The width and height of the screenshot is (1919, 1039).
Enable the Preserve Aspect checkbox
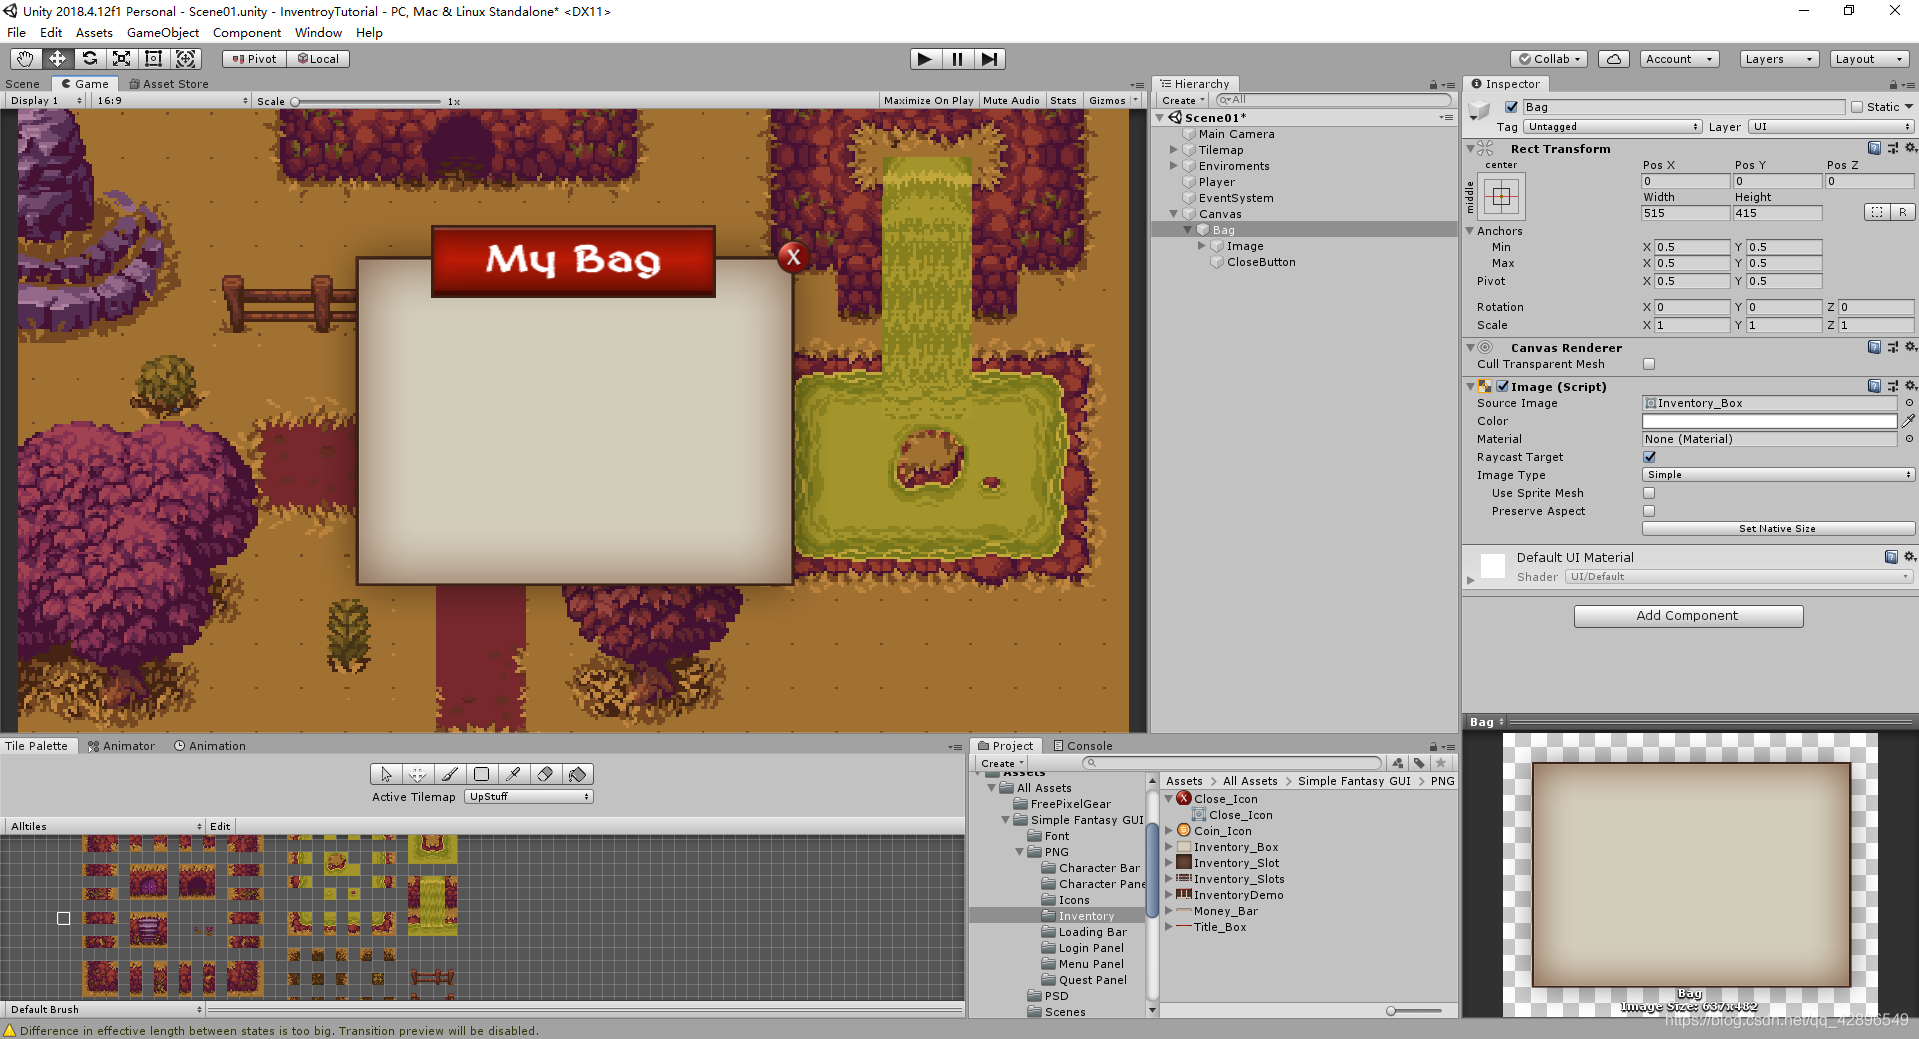tap(1648, 511)
